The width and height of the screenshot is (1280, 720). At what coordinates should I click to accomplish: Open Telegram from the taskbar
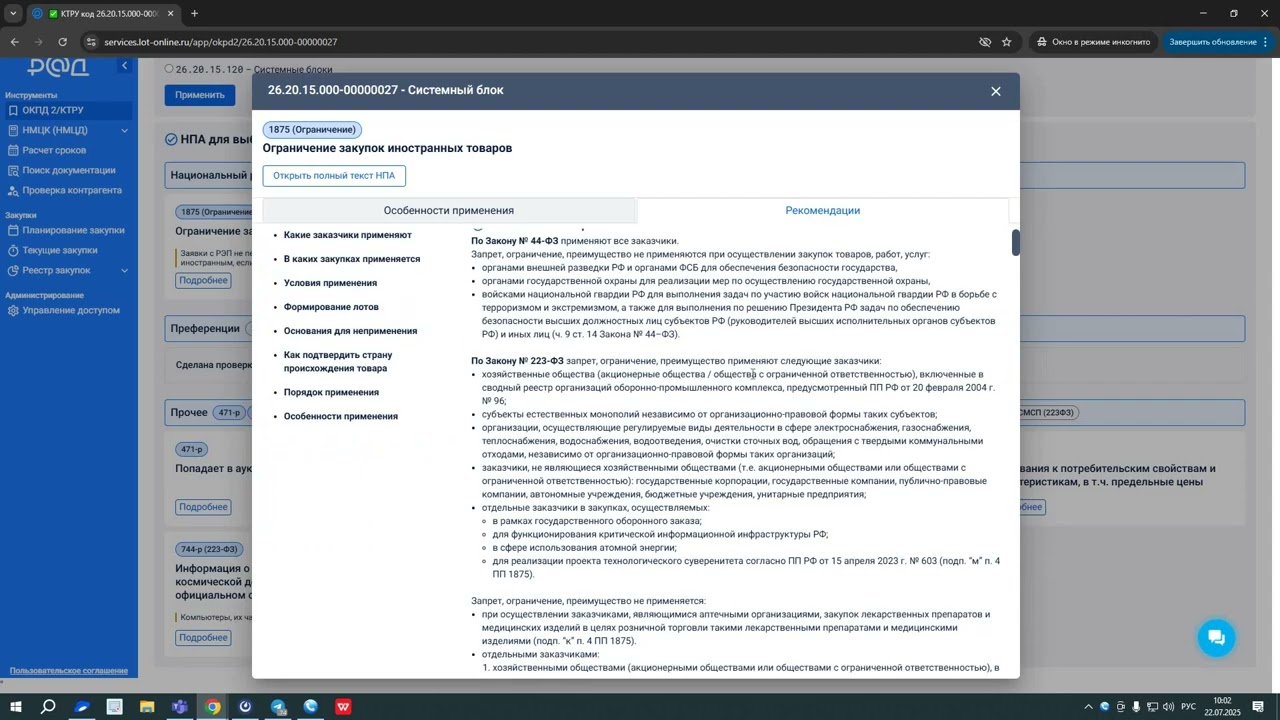click(278, 707)
